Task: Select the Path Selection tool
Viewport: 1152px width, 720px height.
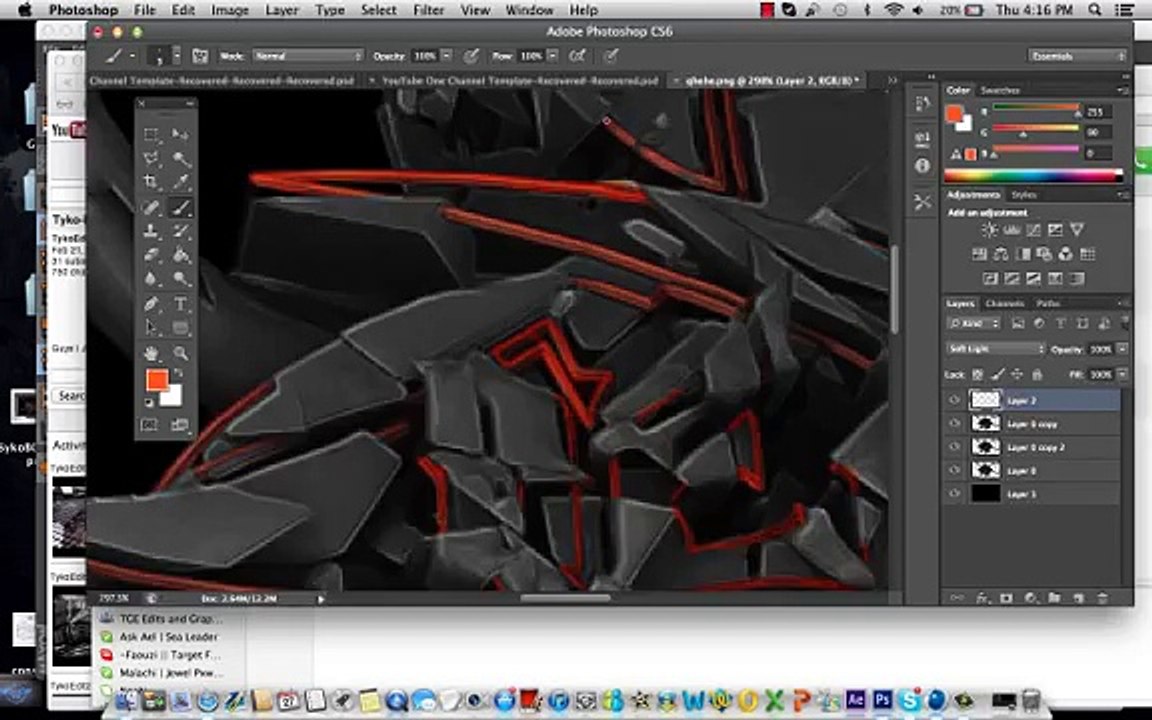Action: (x=151, y=327)
